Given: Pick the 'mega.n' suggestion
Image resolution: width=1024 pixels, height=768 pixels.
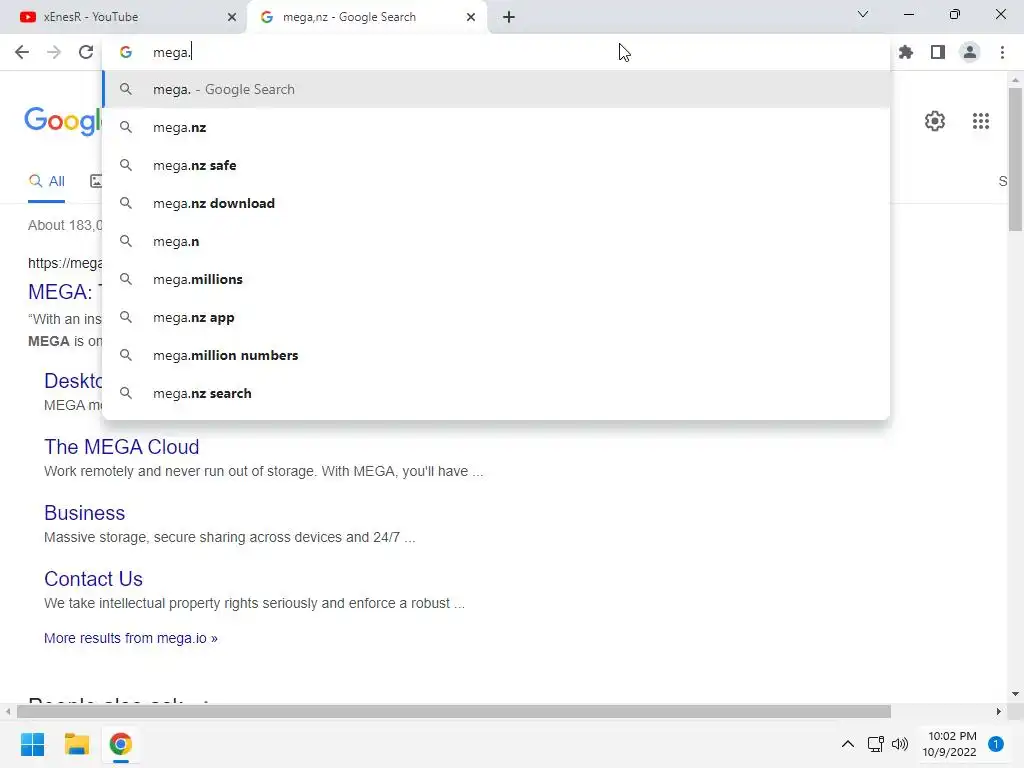Looking at the screenshot, I should [496, 241].
